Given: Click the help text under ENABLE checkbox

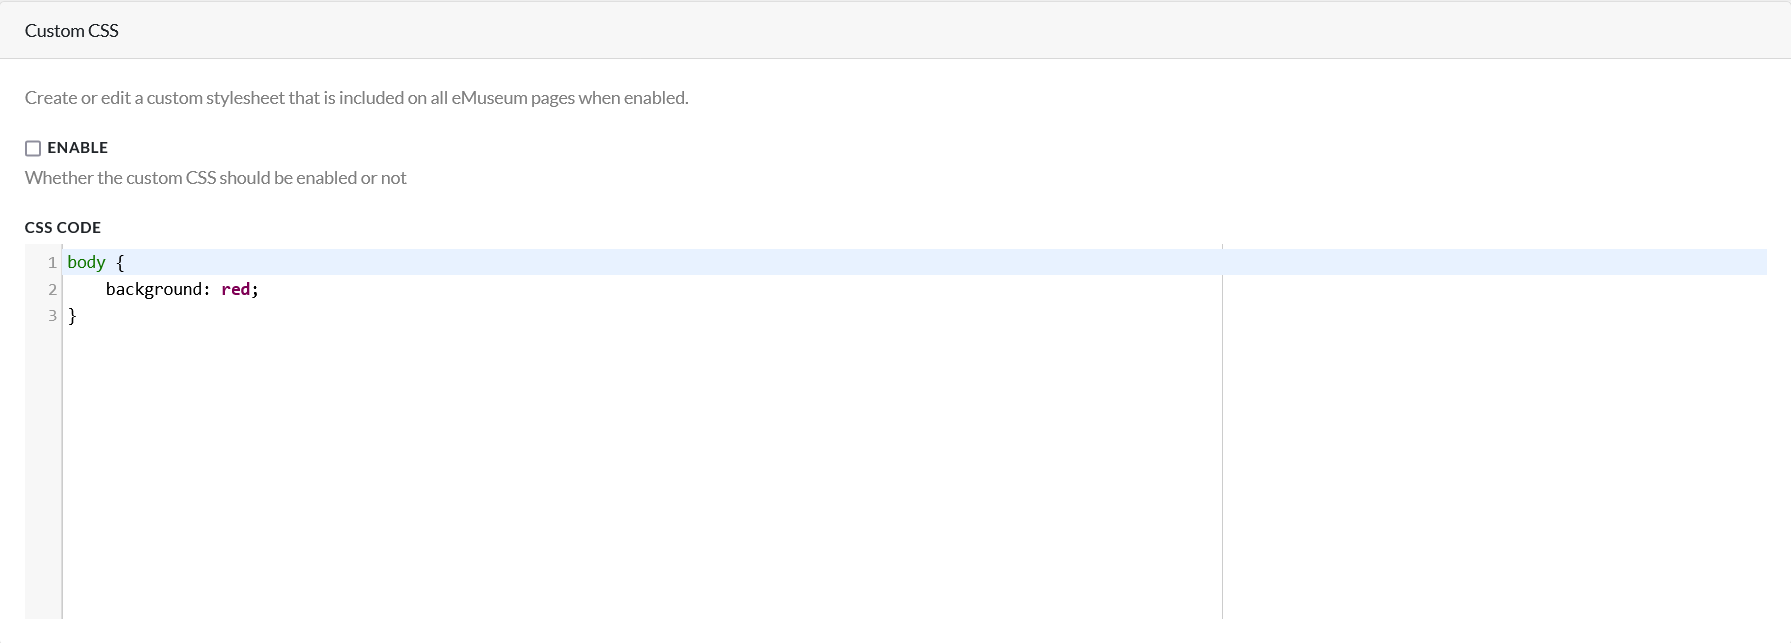Looking at the screenshot, I should (x=215, y=178).
